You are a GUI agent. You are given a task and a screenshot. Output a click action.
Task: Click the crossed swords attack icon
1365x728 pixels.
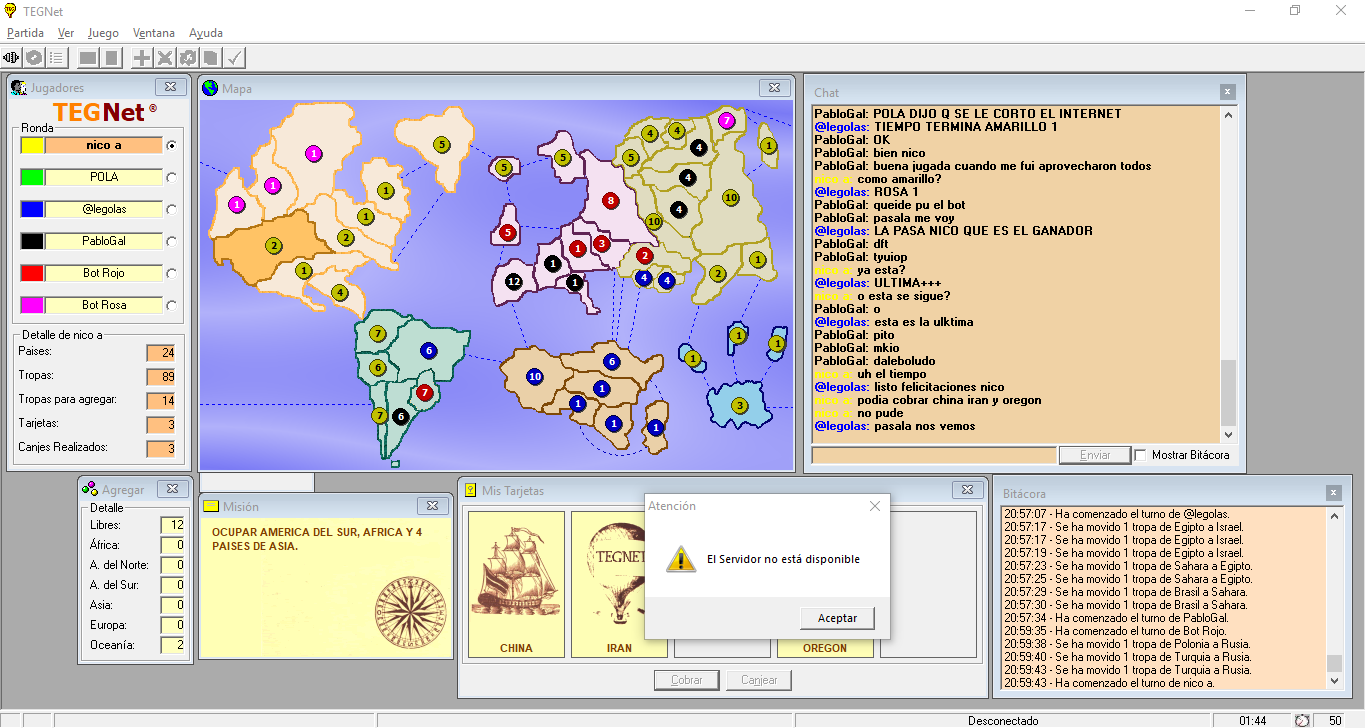[x=165, y=58]
